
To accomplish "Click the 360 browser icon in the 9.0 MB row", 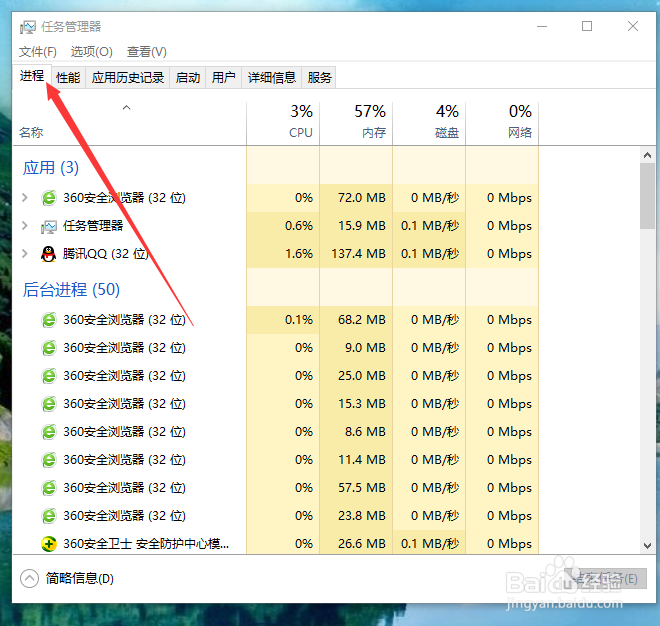I will pyautogui.click(x=49, y=348).
